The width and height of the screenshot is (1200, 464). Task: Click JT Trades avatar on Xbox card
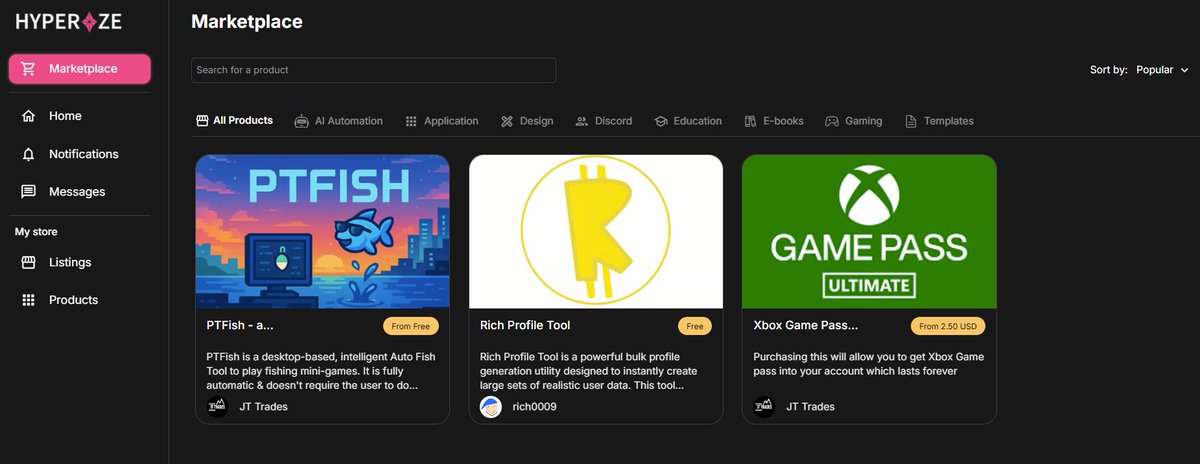click(x=764, y=407)
